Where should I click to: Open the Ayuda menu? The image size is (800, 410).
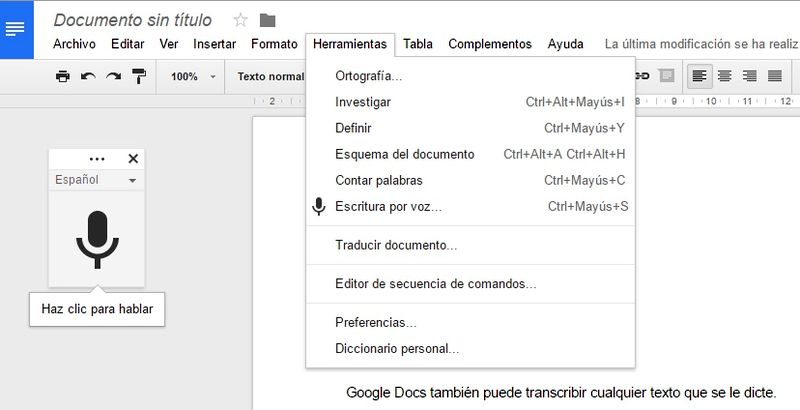[565, 44]
